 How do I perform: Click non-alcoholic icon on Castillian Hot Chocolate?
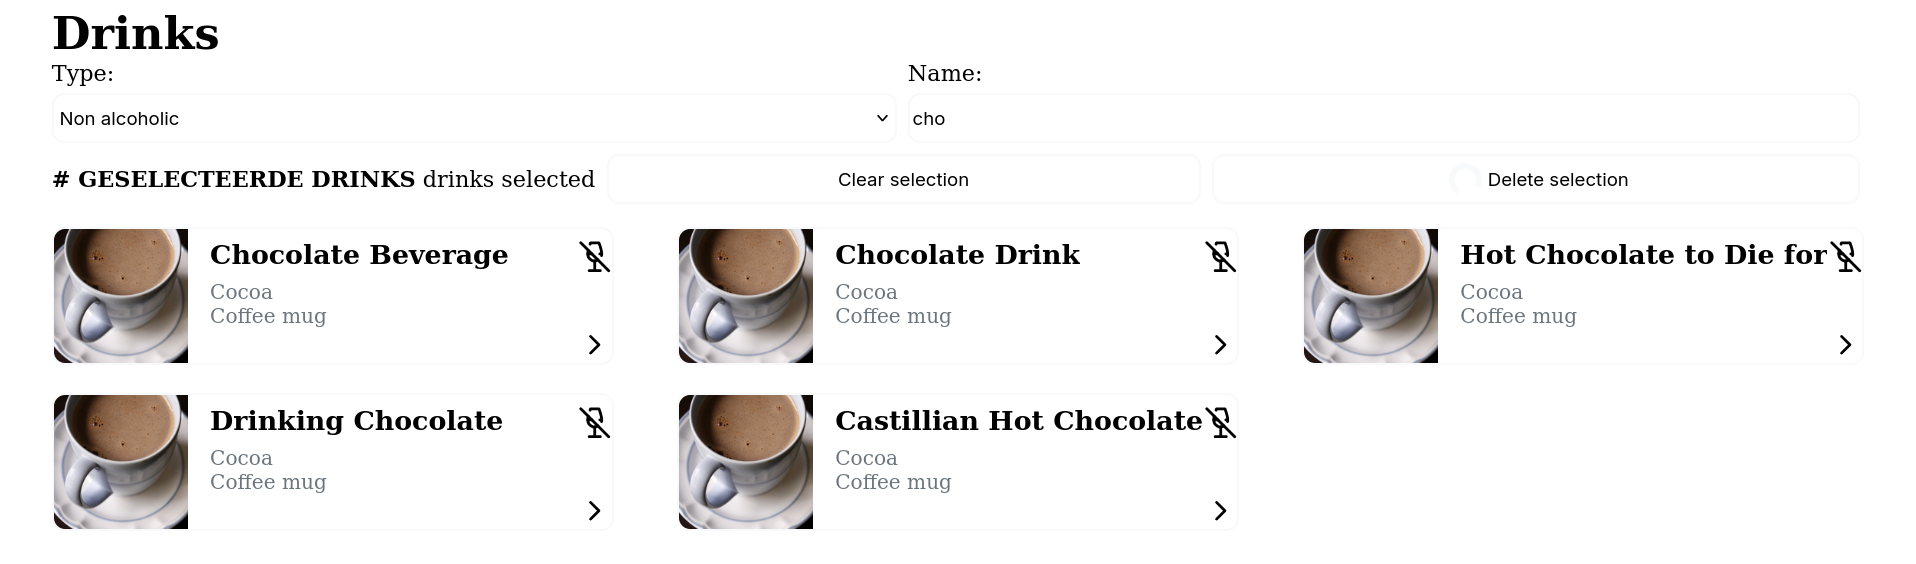1220,423
